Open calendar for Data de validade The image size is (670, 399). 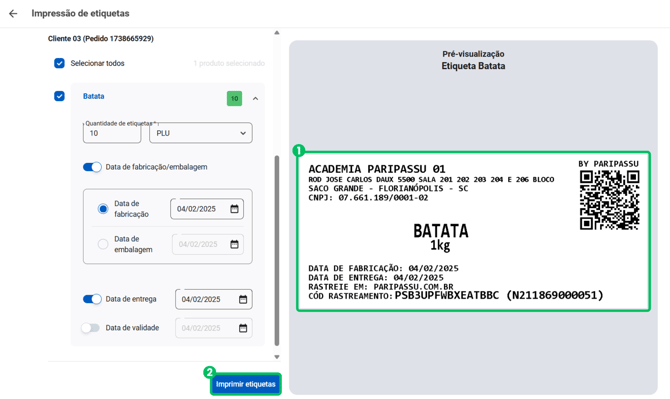[x=243, y=328]
